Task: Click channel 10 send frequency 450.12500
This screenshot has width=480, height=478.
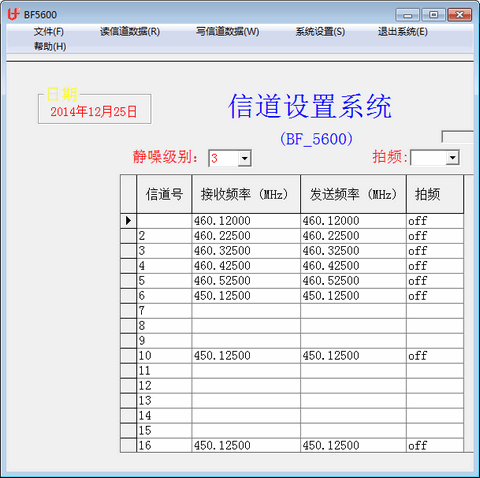Action: click(x=353, y=356)
